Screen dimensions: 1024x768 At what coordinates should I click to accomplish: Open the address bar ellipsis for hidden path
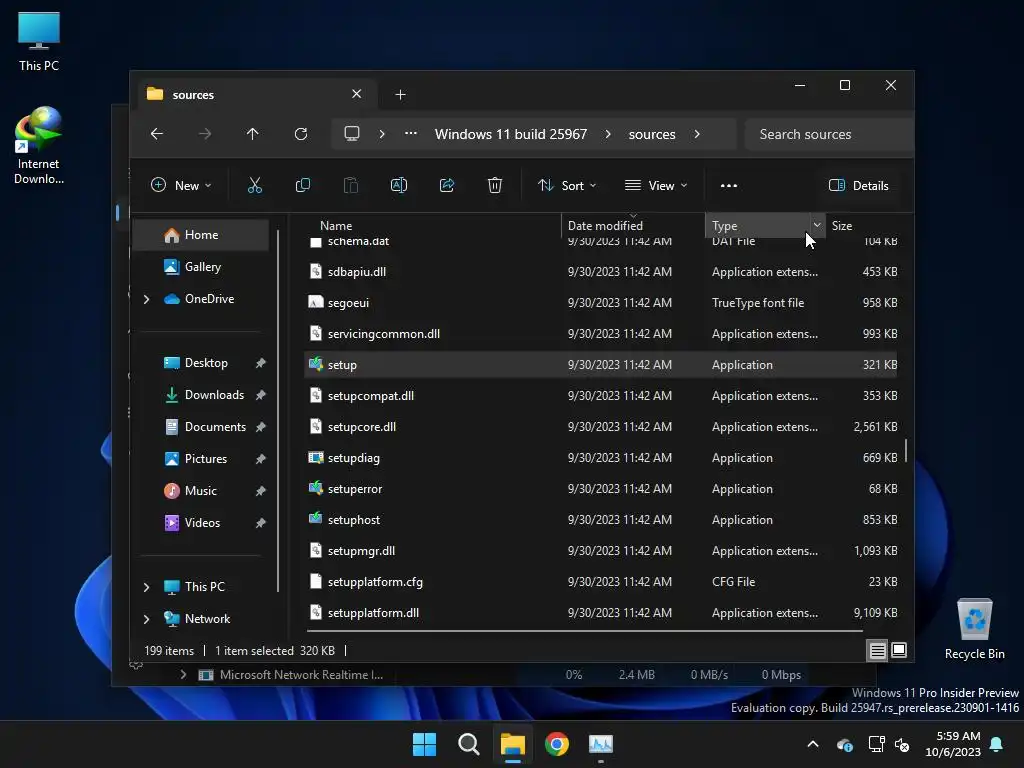tap(411, 133)
